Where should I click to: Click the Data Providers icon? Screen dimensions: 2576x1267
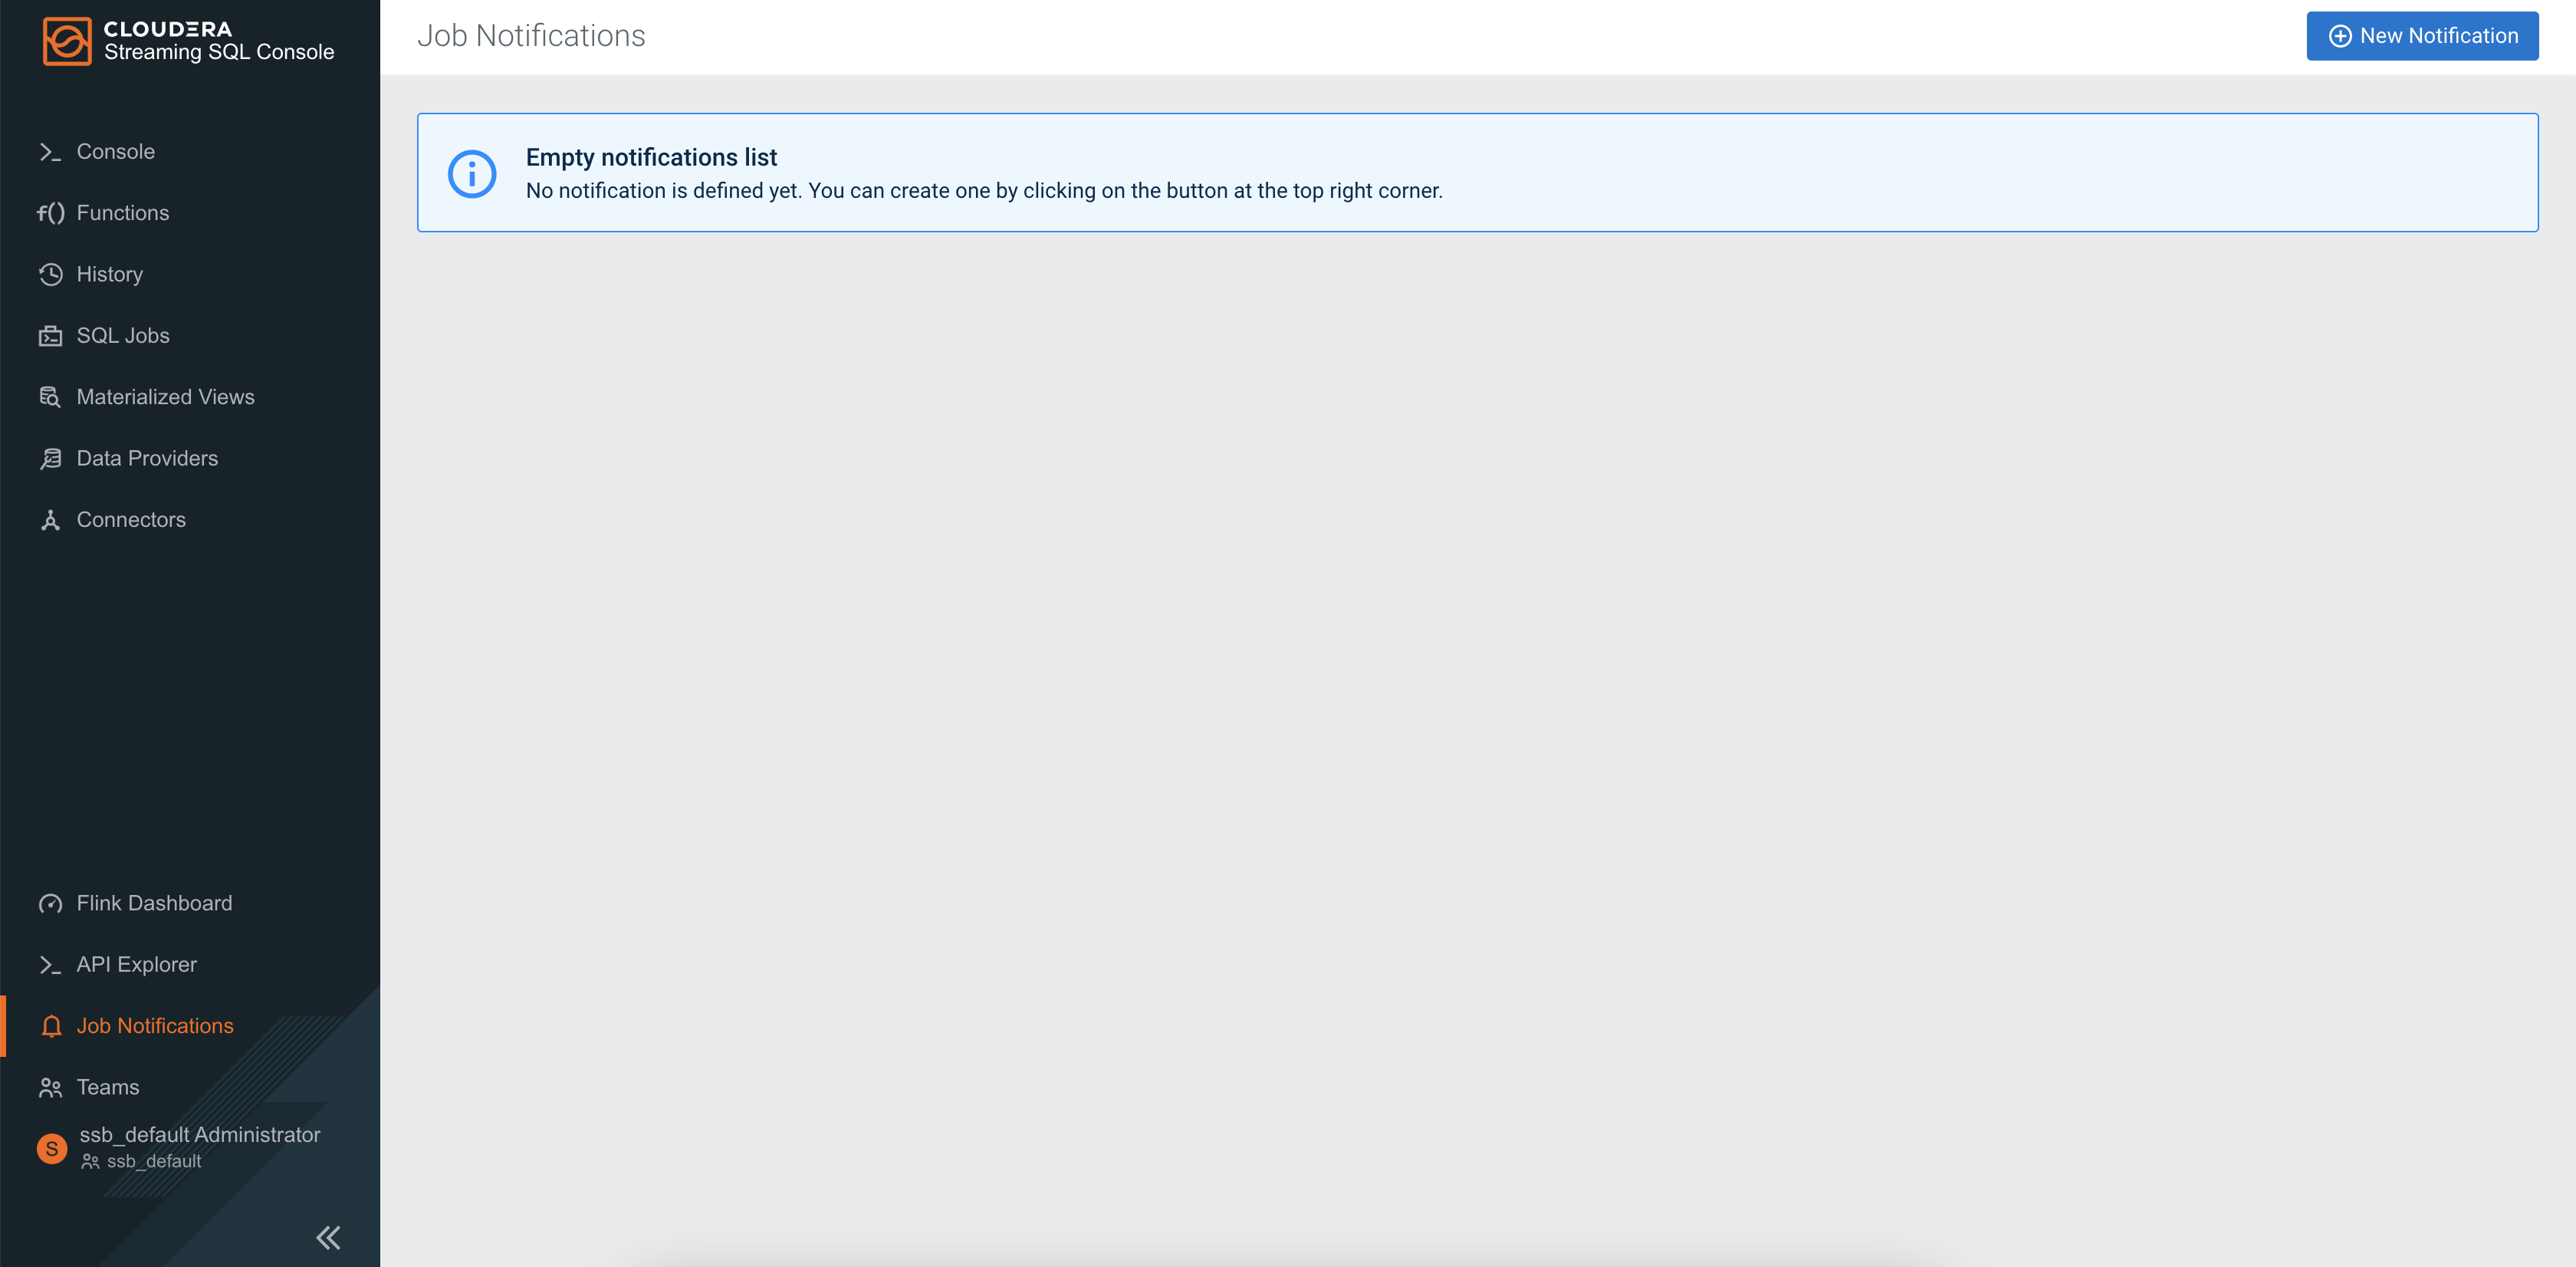coord(50,458)
